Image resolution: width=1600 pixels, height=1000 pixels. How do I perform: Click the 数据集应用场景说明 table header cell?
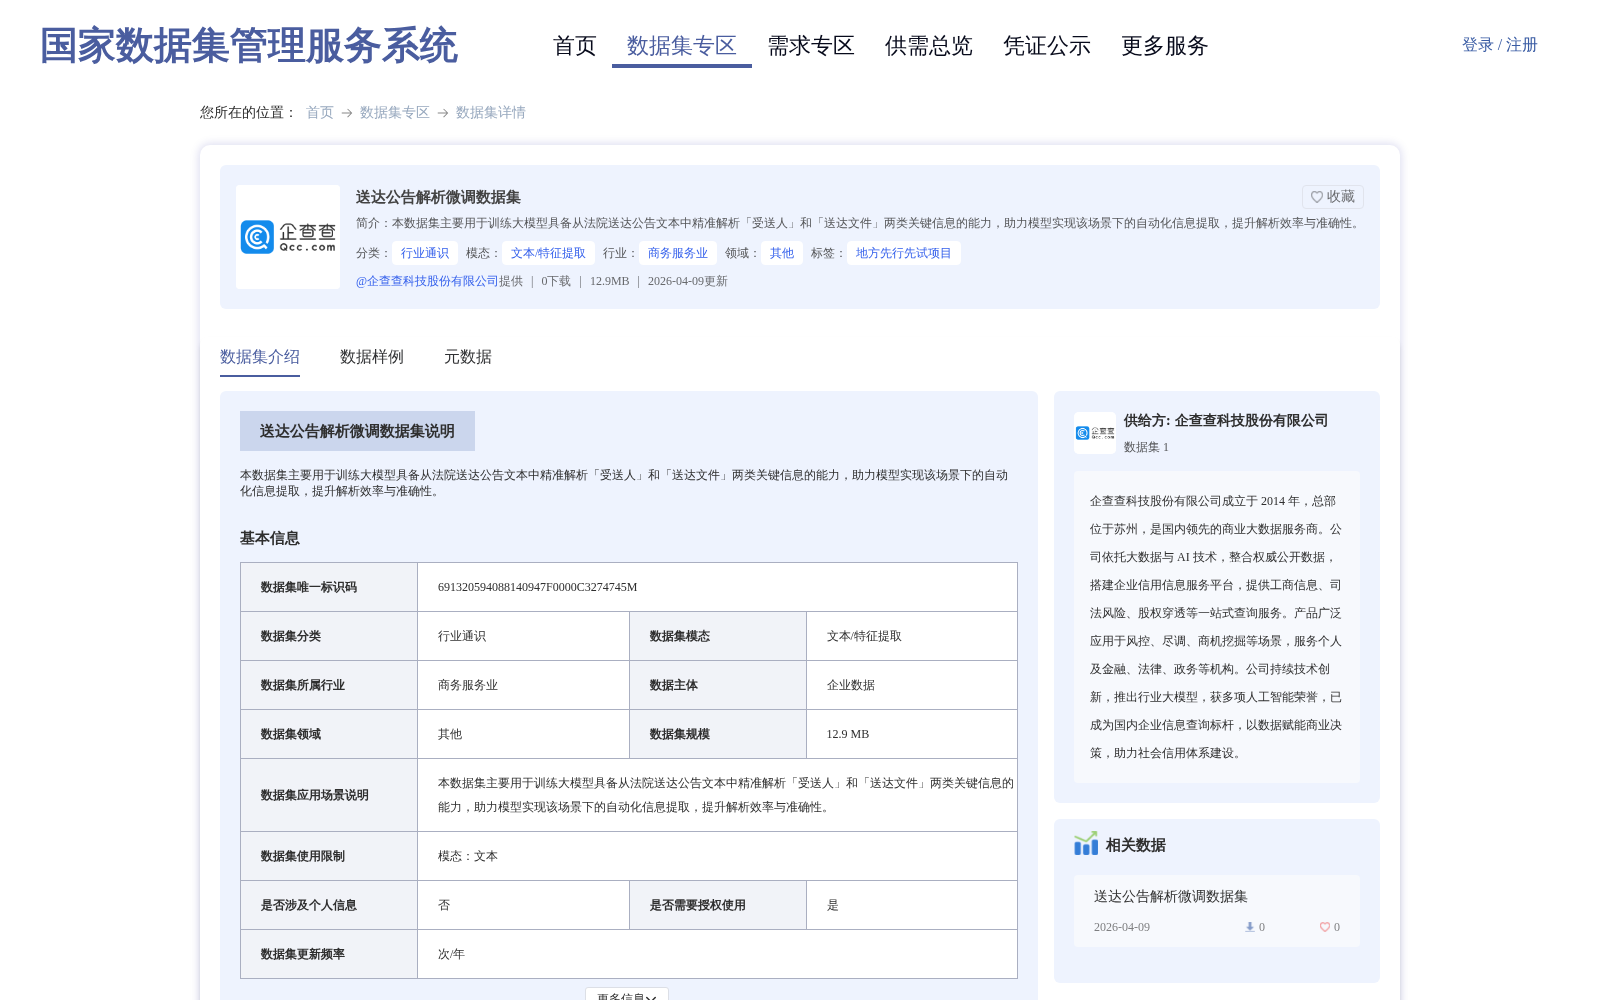pyautogui.click(x=329, y=795)
